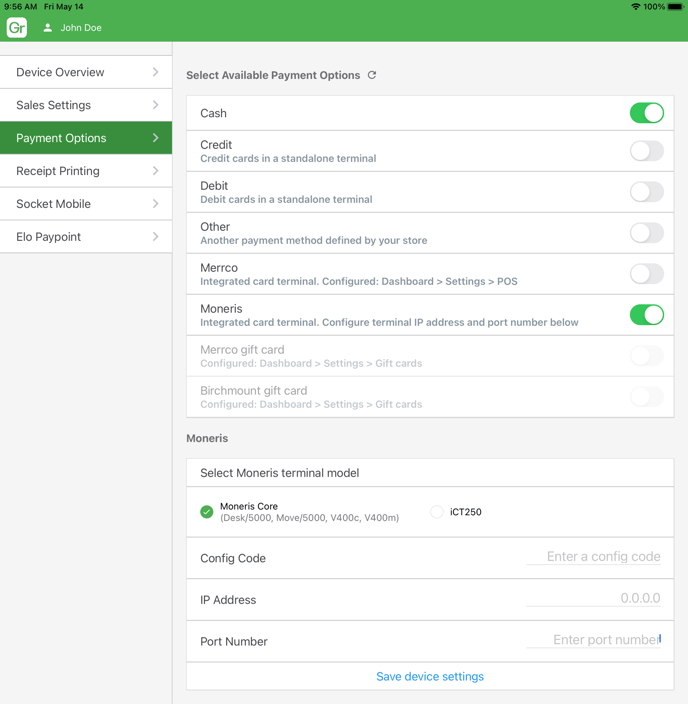Click the 'Birchmount gift card' label
The height and width of the screenshot is (704, 688).
pos(253,390)
